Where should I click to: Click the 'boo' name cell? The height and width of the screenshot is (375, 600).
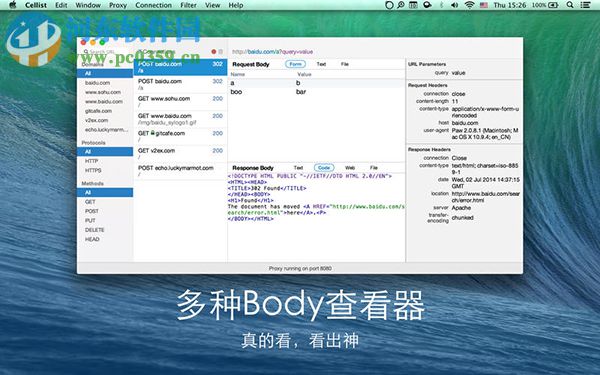(x=236, y=92)
